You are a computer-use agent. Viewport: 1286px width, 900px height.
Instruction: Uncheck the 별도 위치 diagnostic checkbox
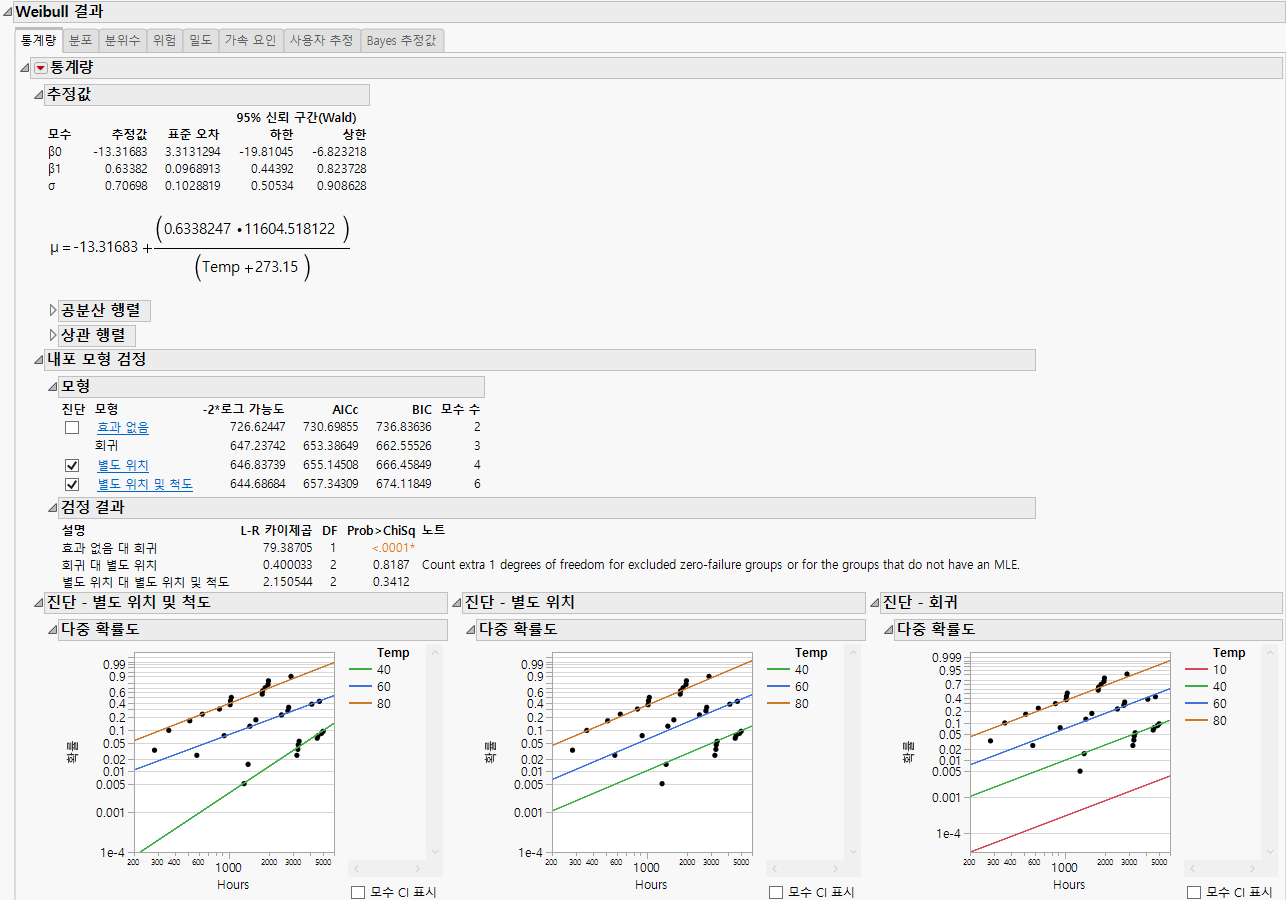pyautogui.click(x=72, y=464)
